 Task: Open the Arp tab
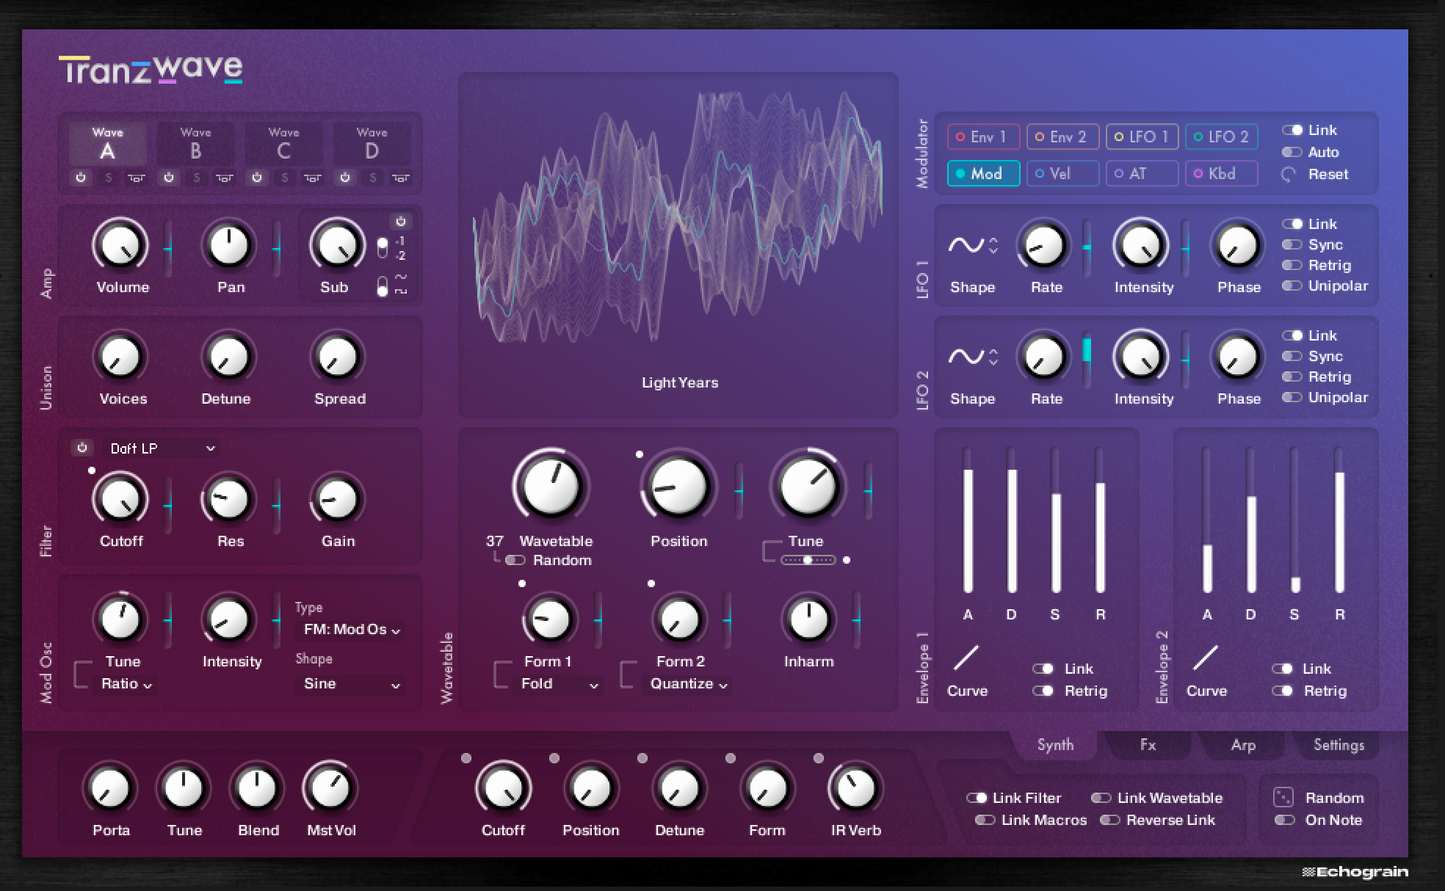click(x=1243, y=745)
